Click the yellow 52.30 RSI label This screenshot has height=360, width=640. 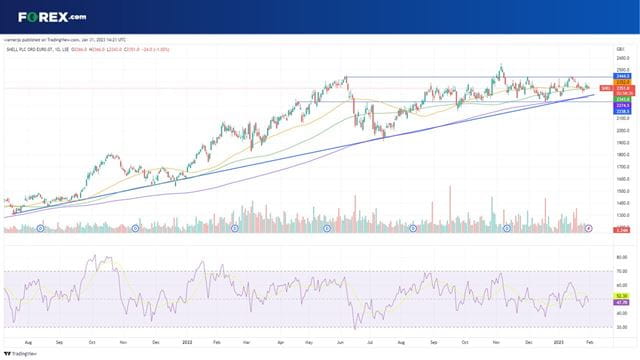622,296
